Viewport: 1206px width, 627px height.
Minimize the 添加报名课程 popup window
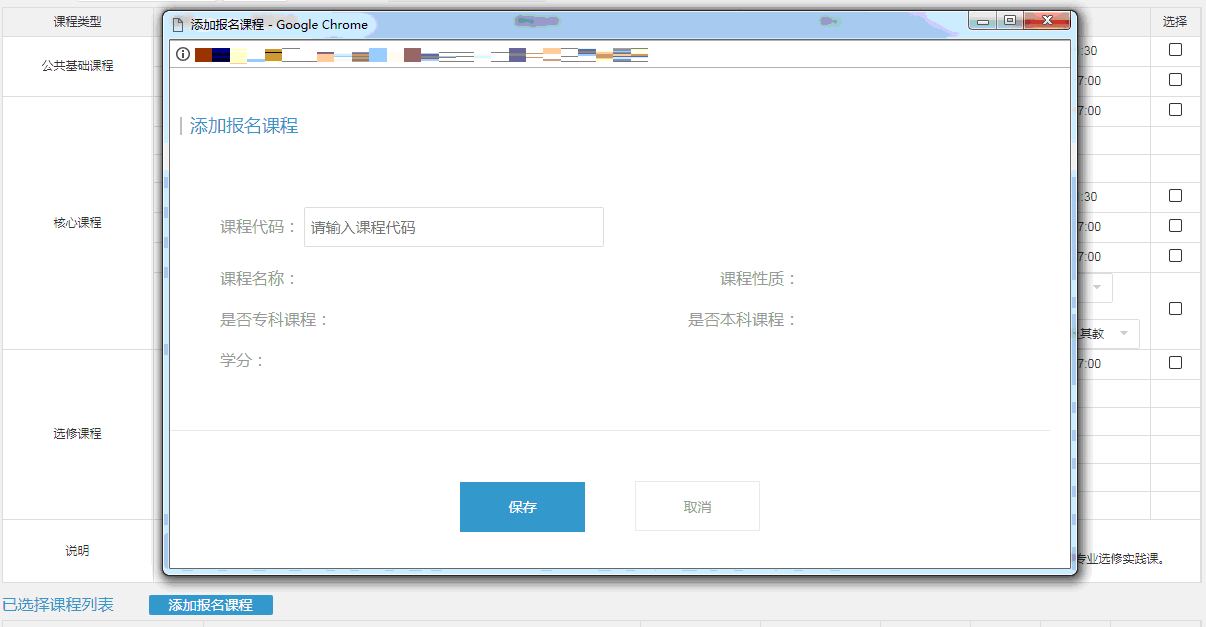tap(983, 21)
